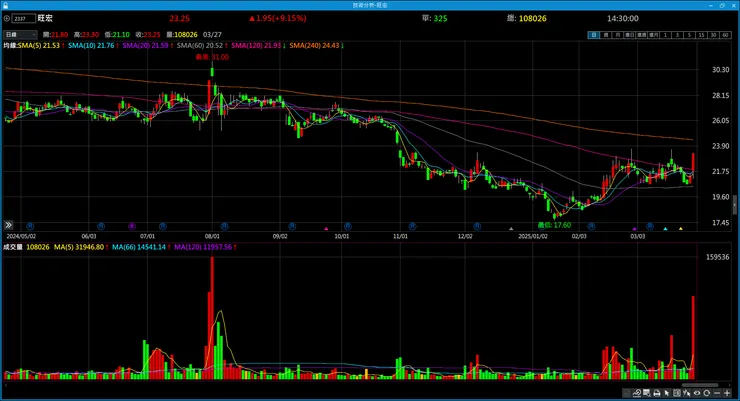Viewport: 740px width, 401px height.
Task: Click the purple circle marker before 07/01
Action: coord(132,226)
